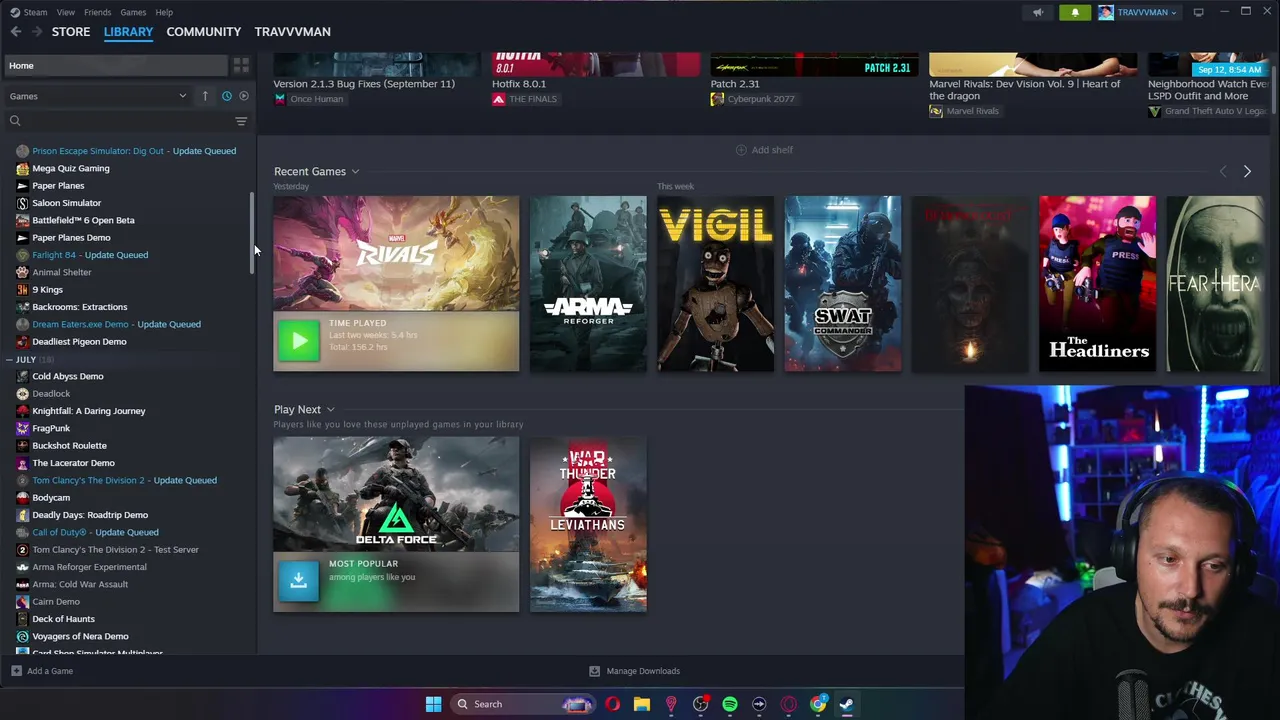Open the Recent Games shelf dropdown

pos(355,172)
